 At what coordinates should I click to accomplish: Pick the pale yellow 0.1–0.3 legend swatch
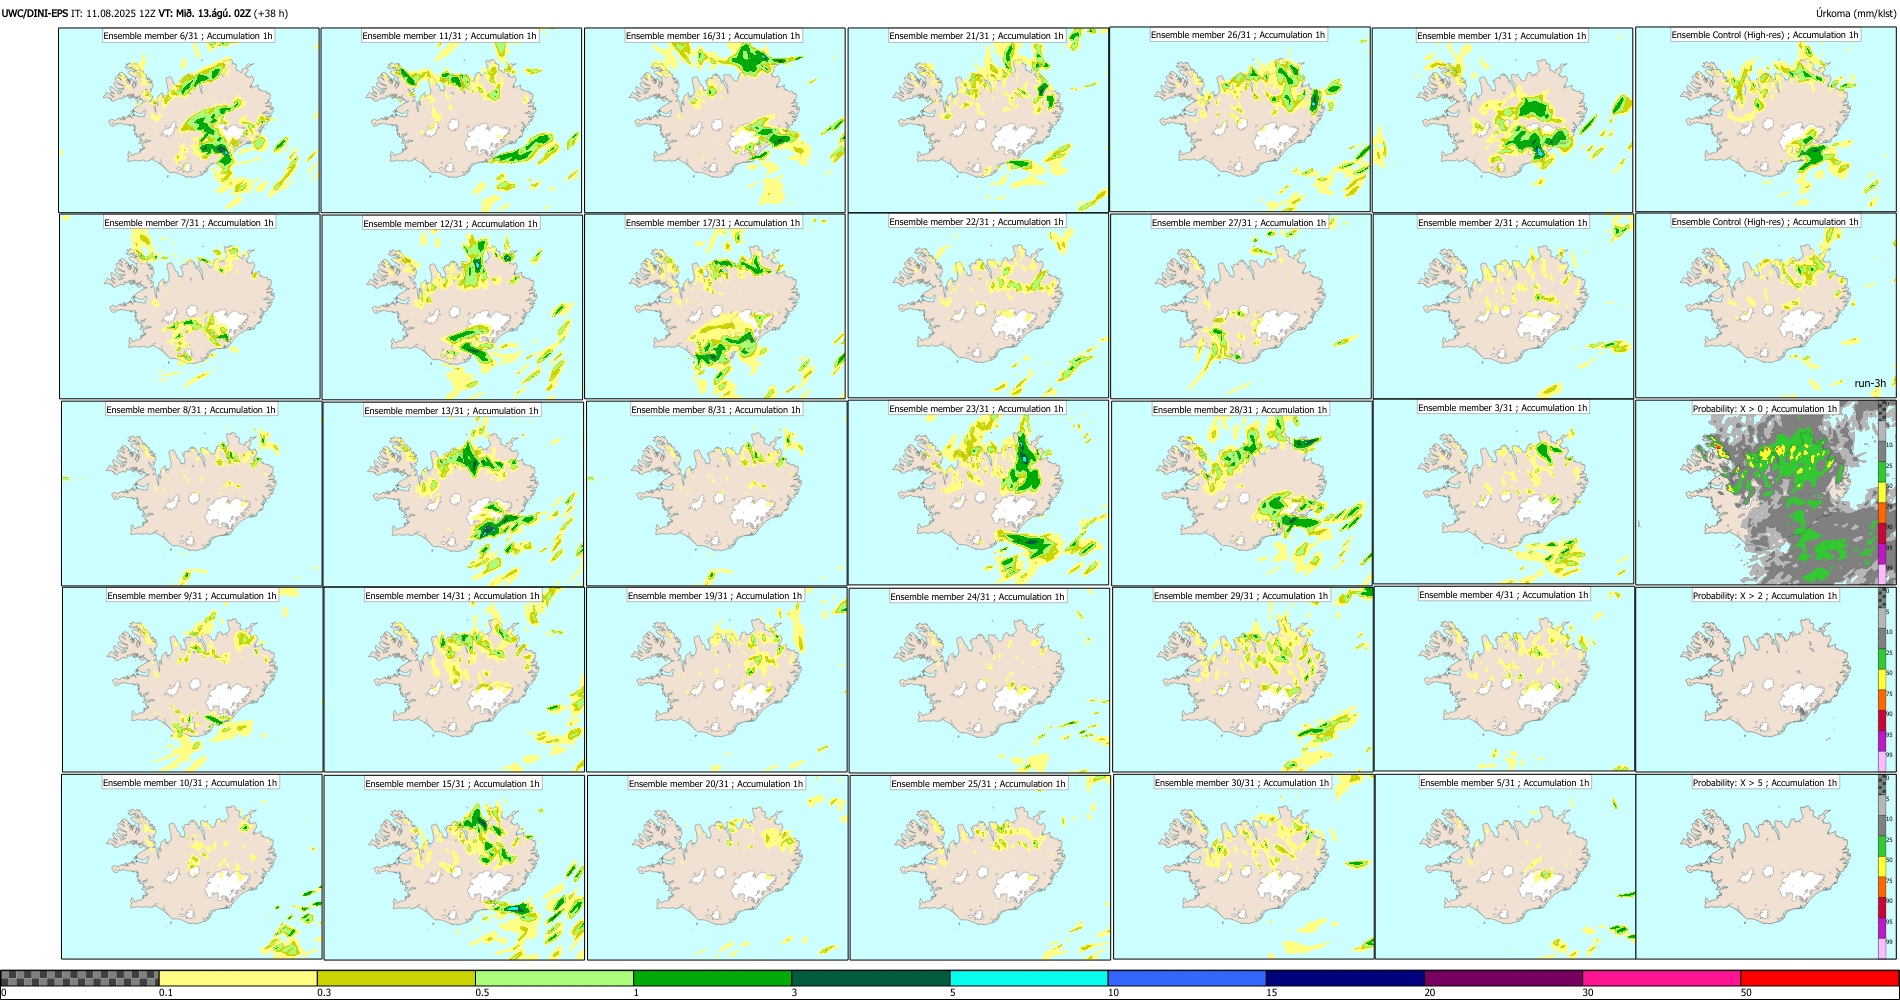(238, 978)
